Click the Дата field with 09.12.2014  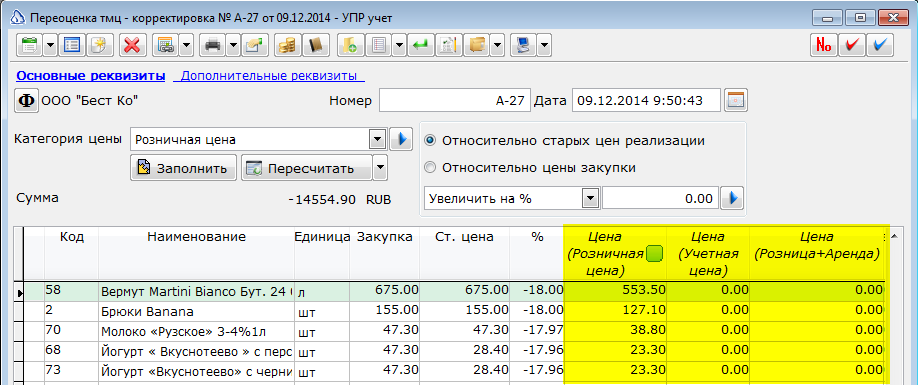click(x=646, y=101)
